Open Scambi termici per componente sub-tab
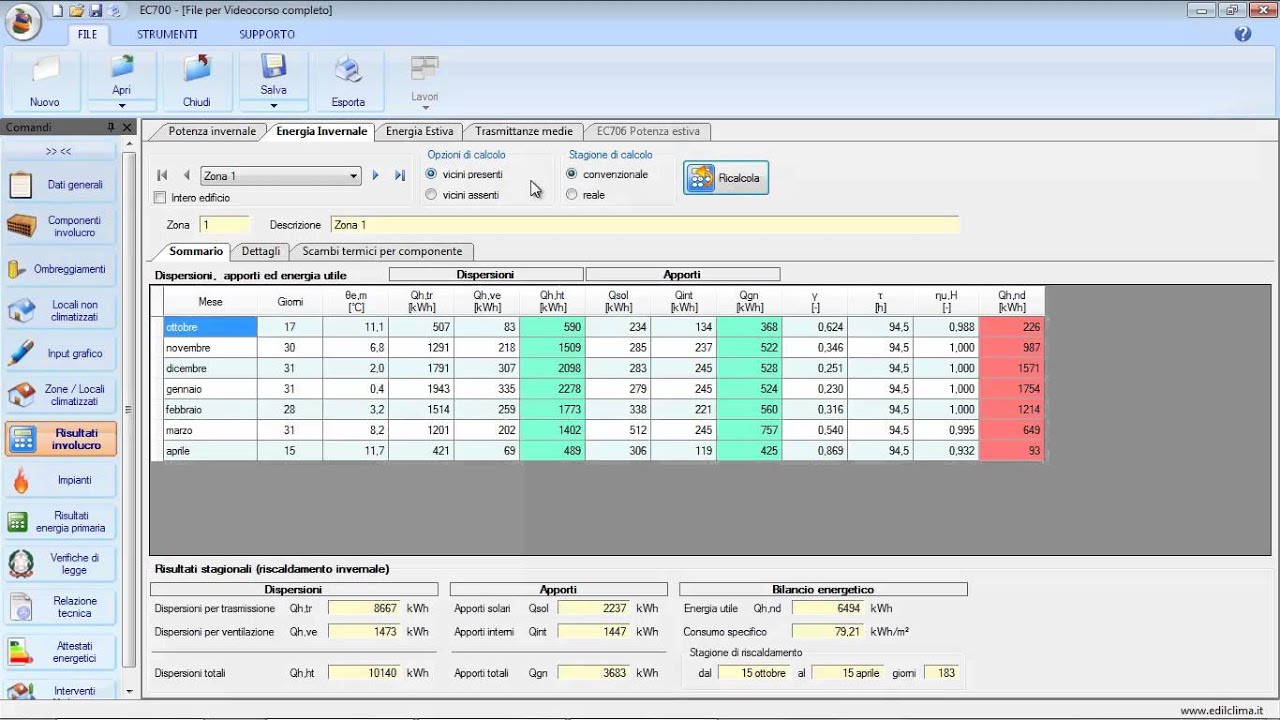This screenshot has width=1280, height=720. tap(382, 251)
